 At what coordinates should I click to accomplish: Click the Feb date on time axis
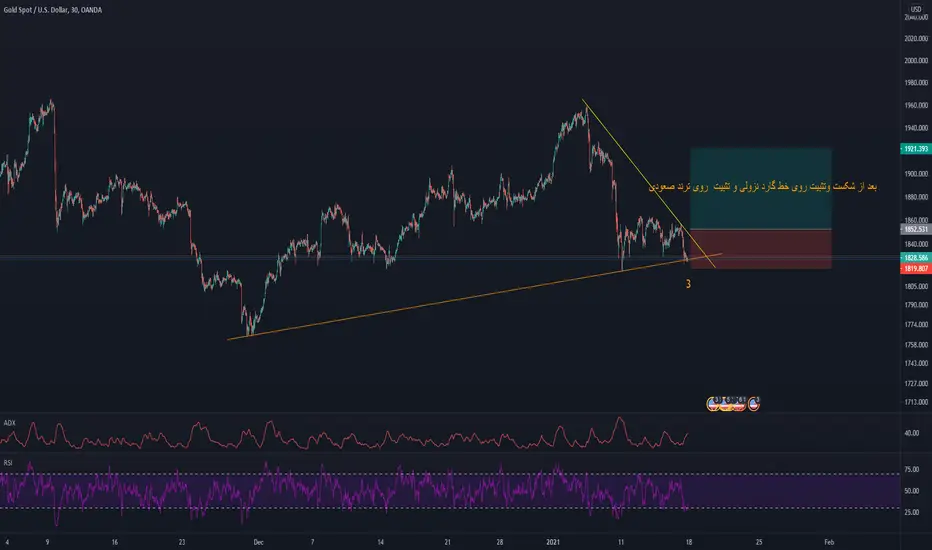[x=829, y=542]
